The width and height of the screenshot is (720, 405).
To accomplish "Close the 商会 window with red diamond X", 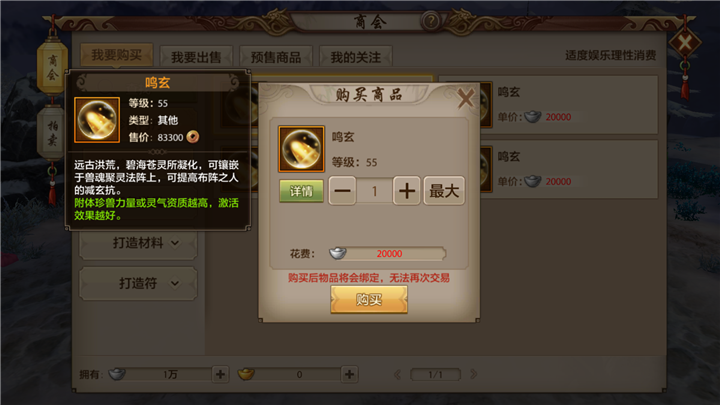I will [685, 43].
